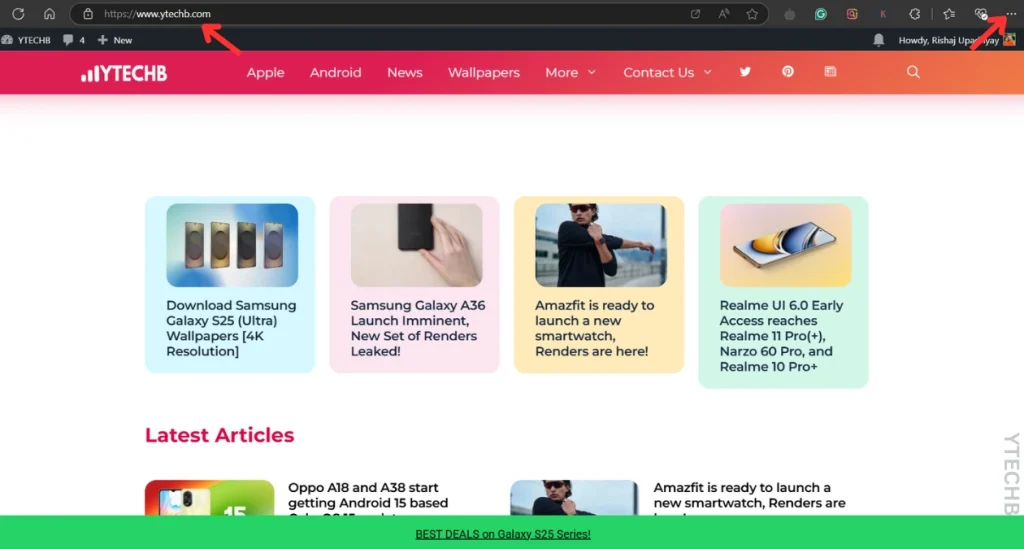1024x549 pixels.
Task: Open the Favorites list icon
Action: click(x=950, y=14)
